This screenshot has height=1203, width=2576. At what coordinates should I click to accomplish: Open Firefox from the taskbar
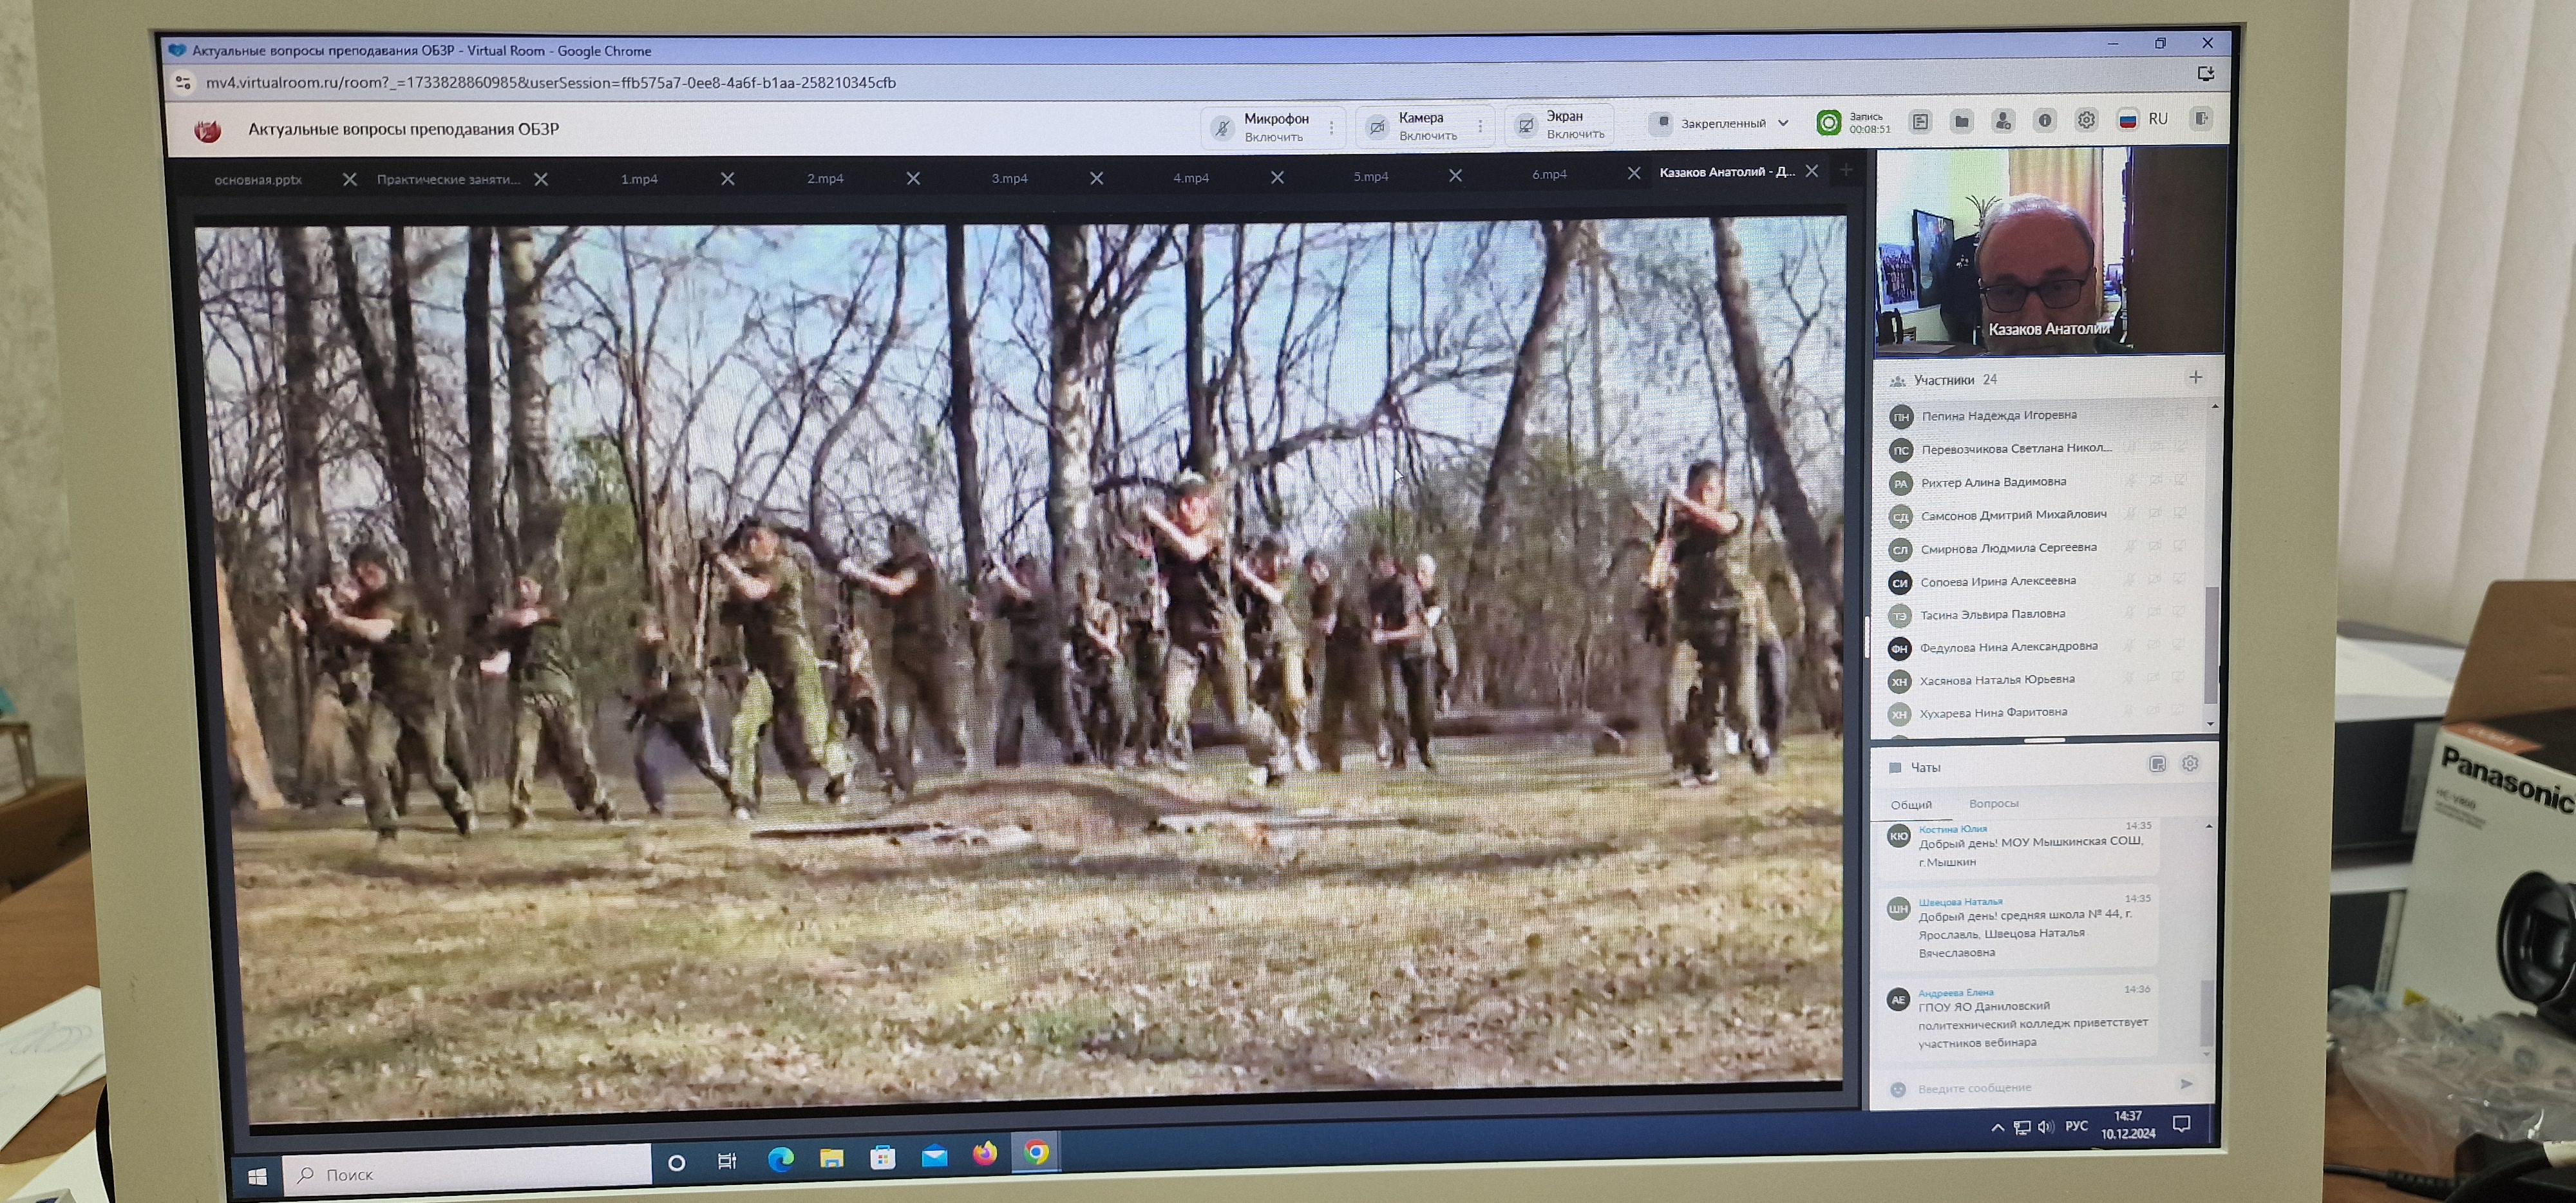tap(985, 1154)
